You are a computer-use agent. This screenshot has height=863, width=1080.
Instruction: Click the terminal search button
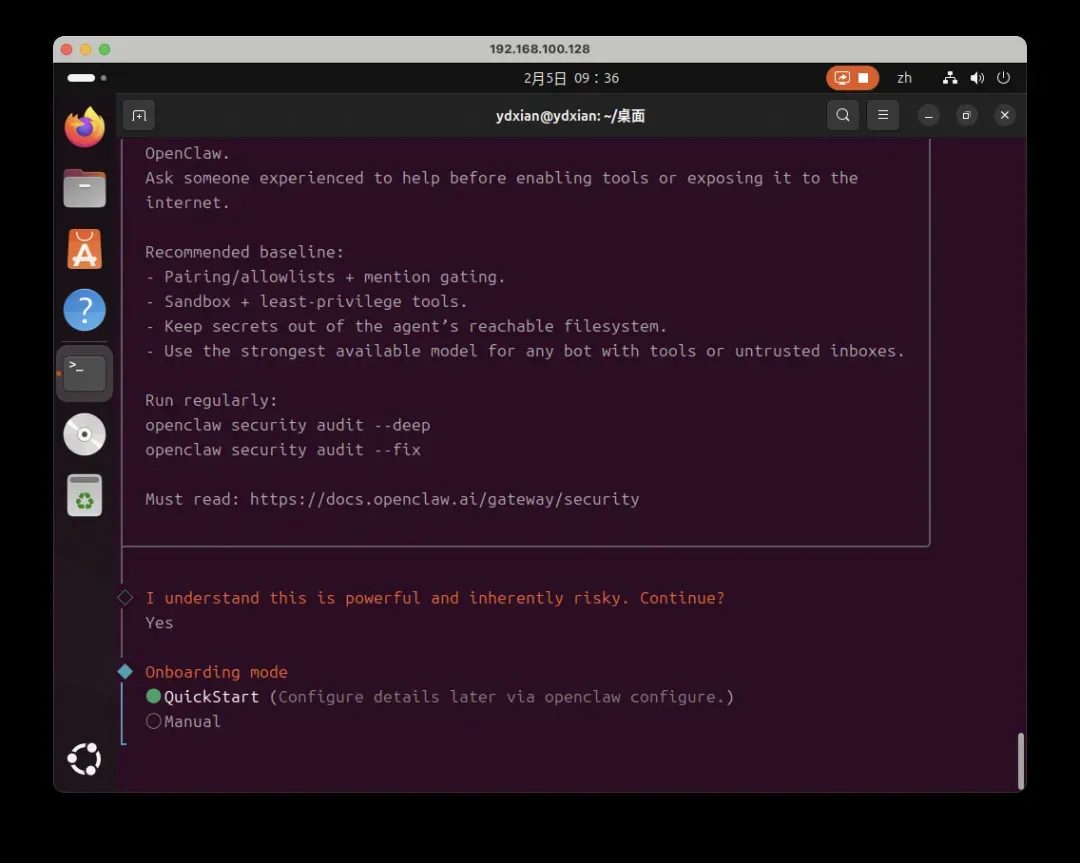pyautogui.click(x=843, y=116)
